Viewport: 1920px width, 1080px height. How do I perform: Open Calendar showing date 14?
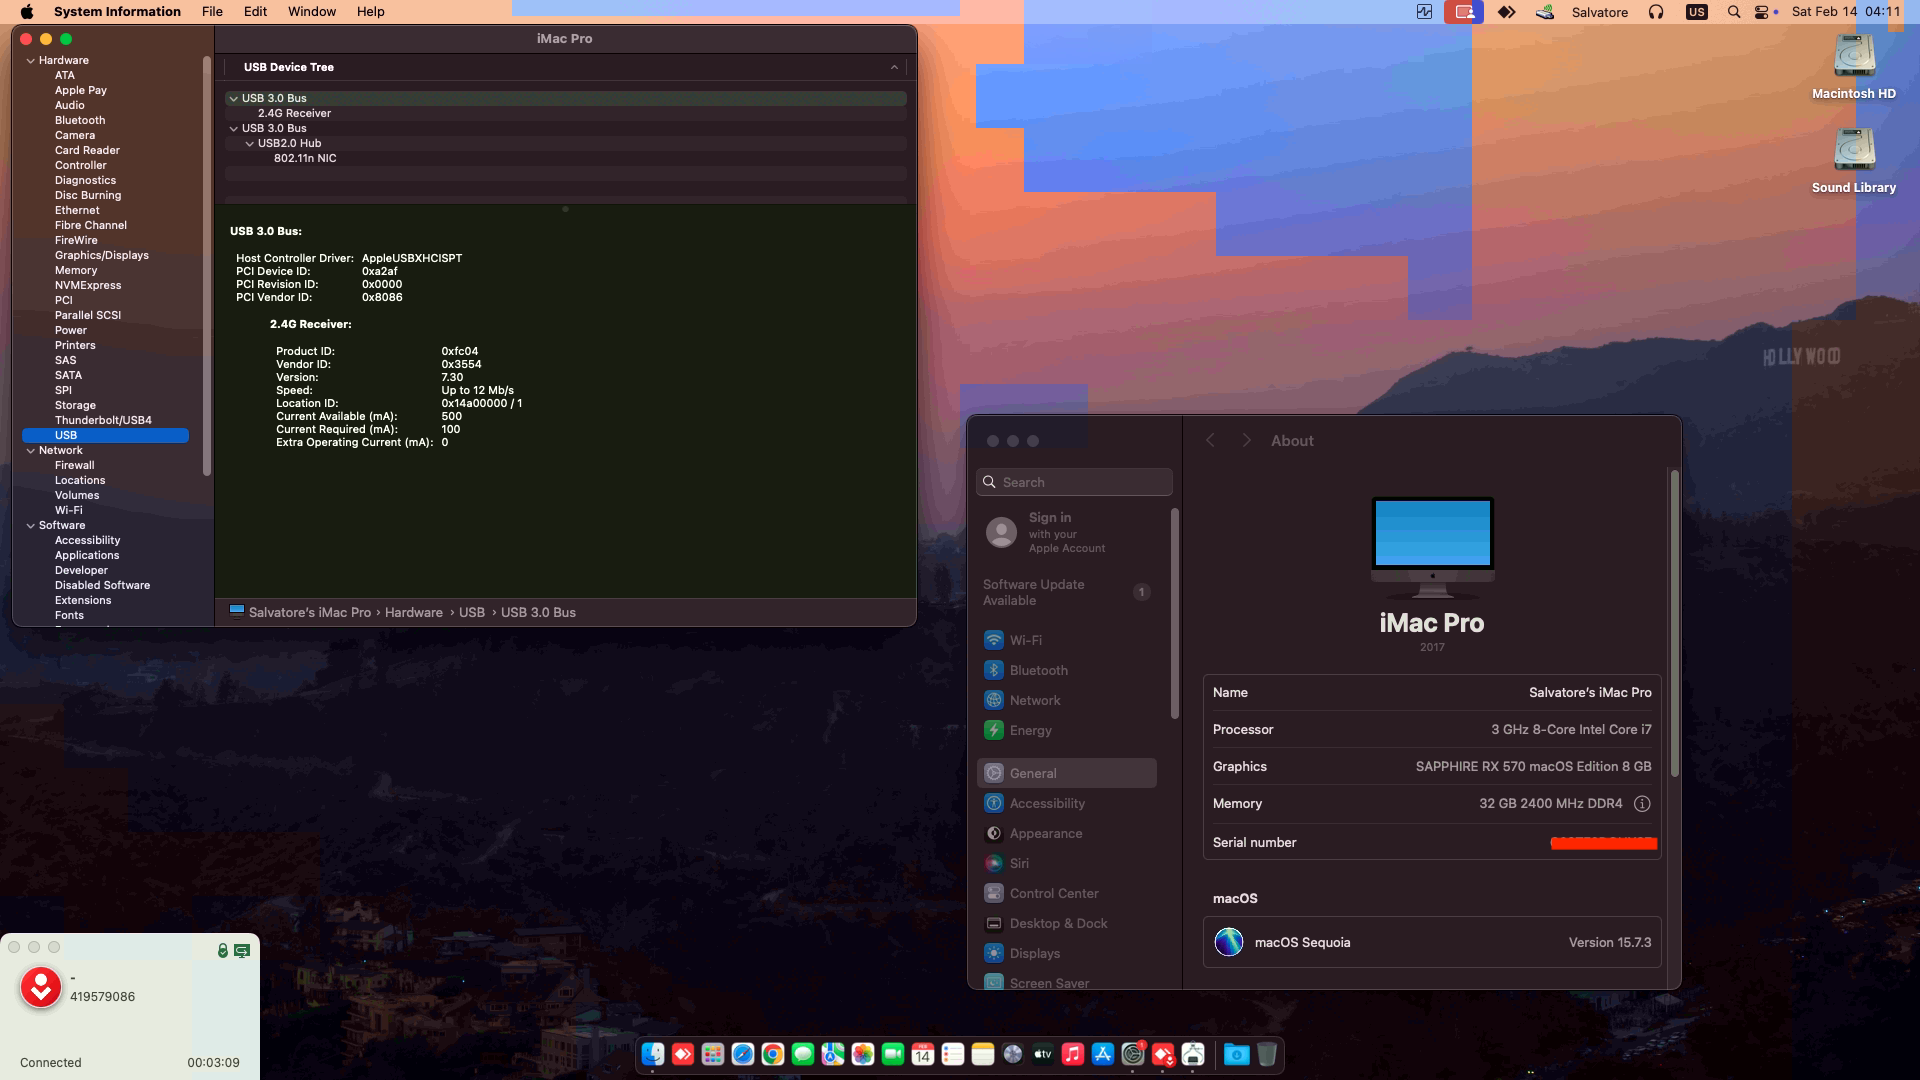pos(923,1054)
